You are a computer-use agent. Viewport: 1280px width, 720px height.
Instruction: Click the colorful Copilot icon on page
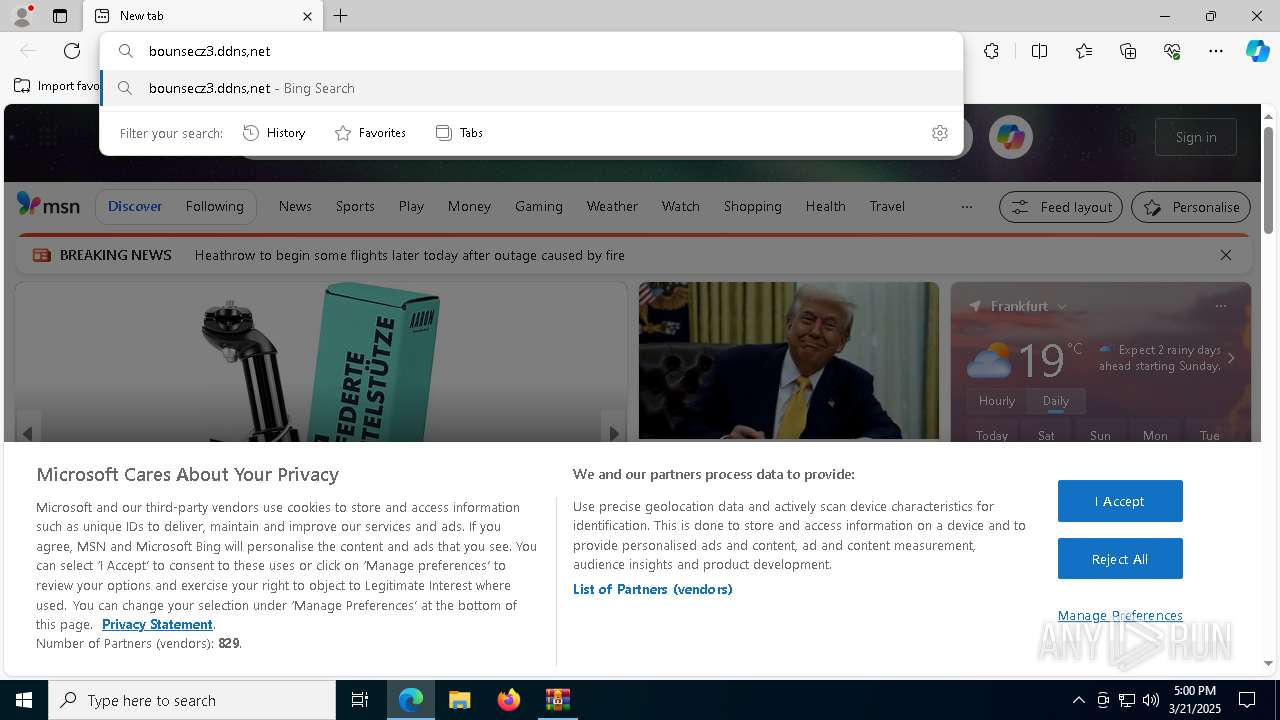[x=1011, y=137]
